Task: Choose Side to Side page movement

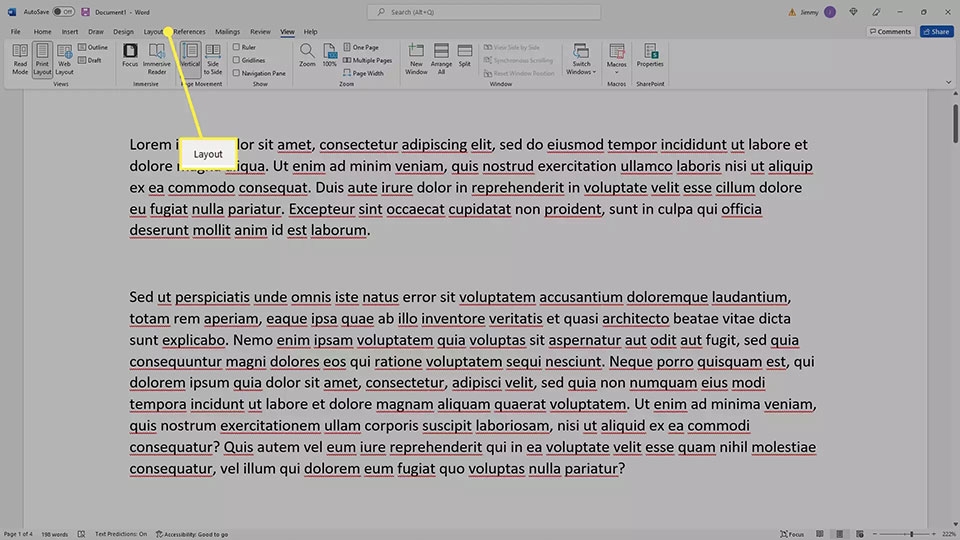Action: click(x=212, y=59)
